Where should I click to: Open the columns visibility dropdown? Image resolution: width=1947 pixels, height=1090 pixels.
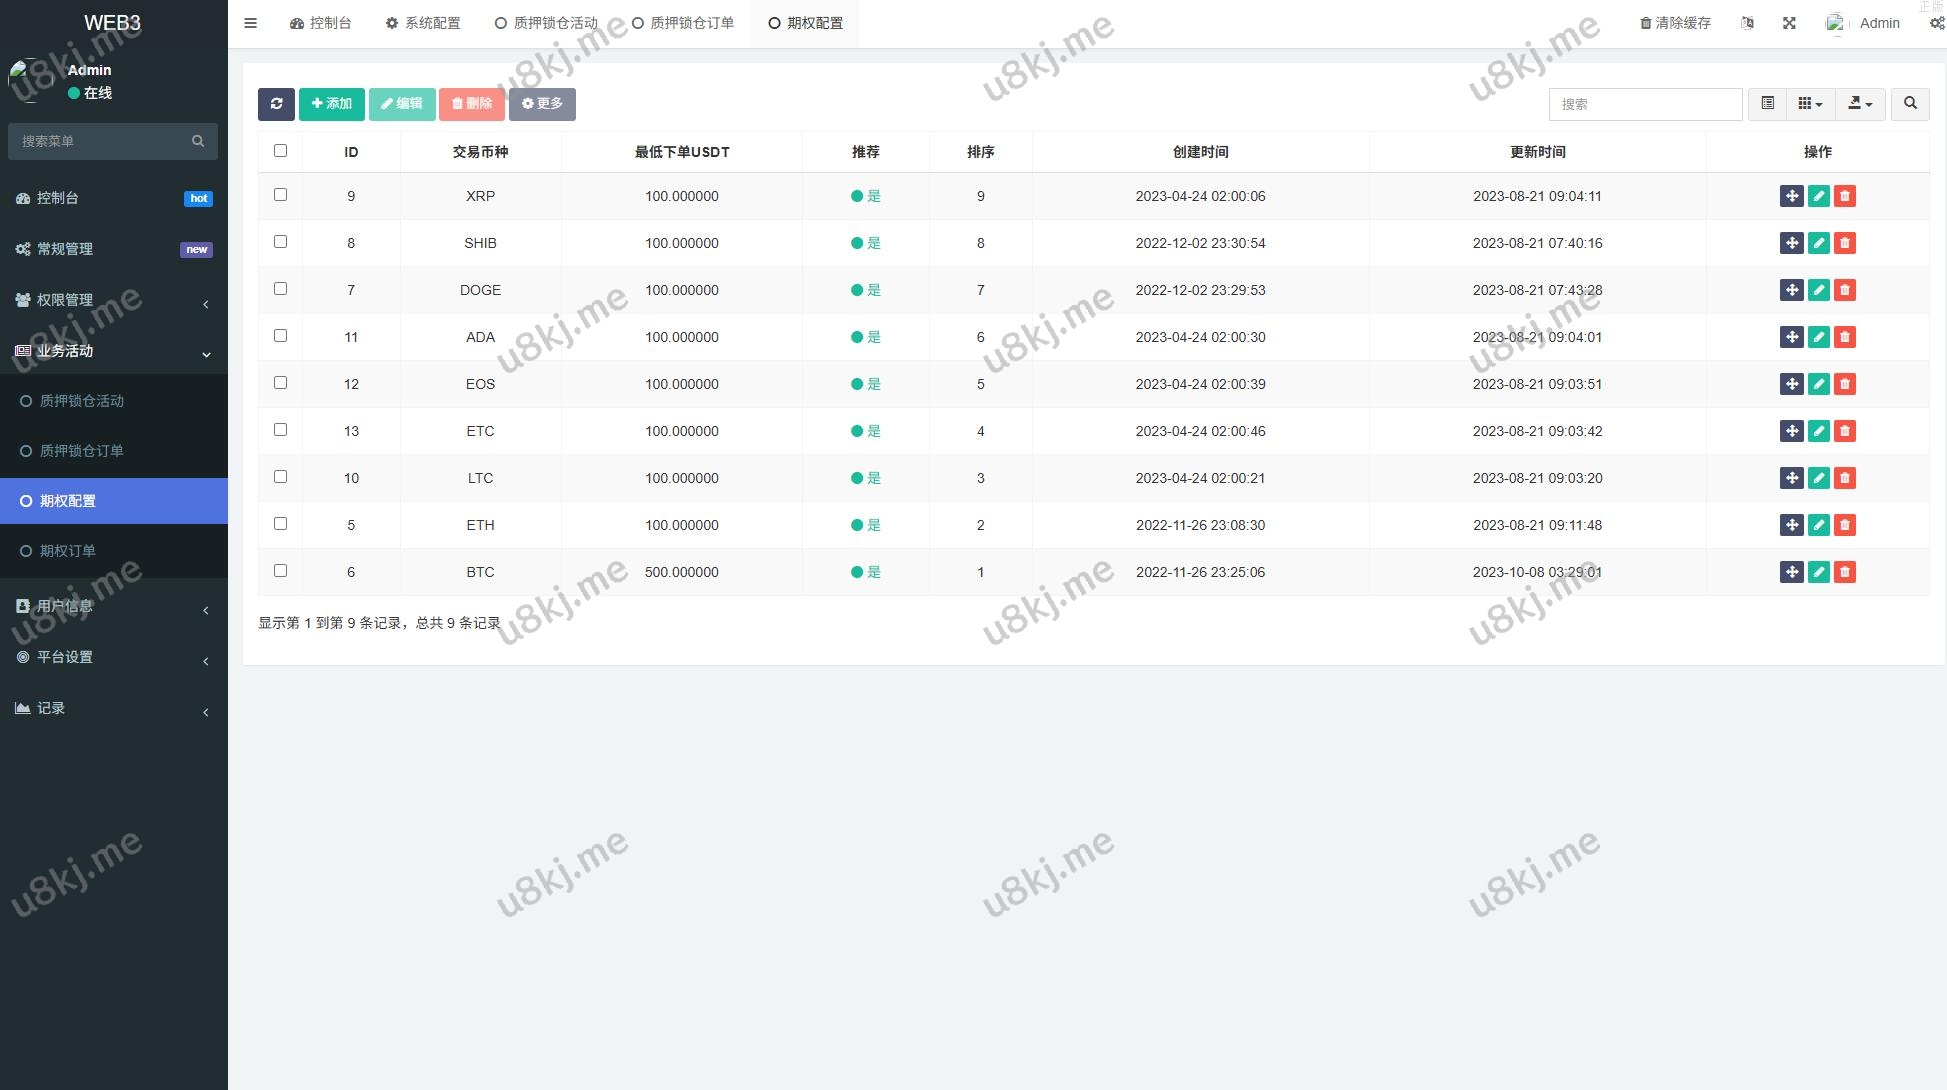pyautogui.click(x=1810, y=104)
